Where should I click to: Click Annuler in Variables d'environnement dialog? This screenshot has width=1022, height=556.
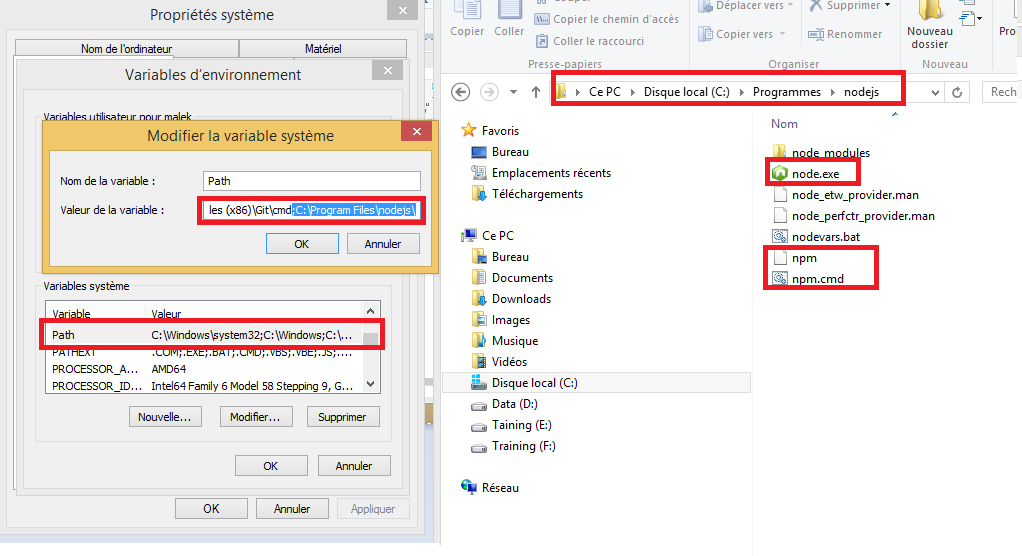pos(354,466)
